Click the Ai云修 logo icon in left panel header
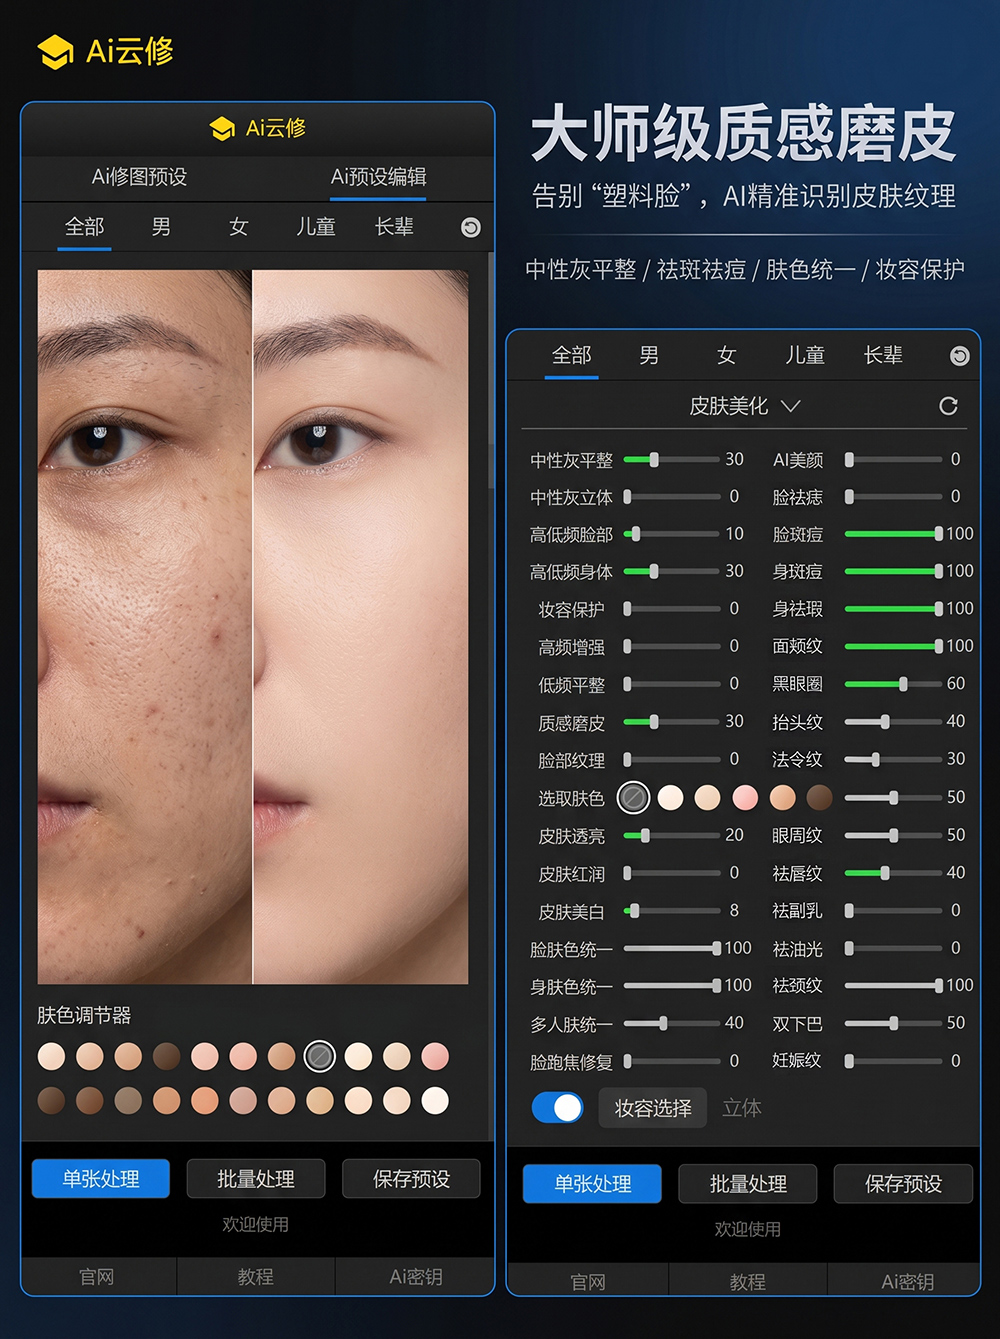This screenshot has width=1000, height=1339. pos(222,128)
